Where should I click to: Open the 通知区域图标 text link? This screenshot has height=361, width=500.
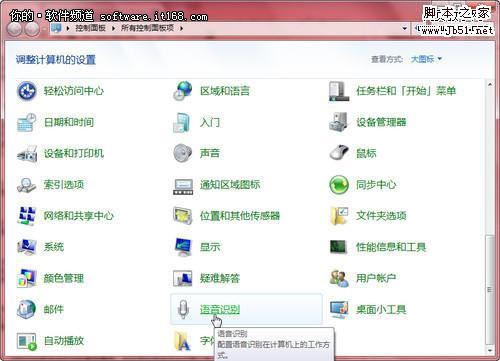[x=230, y=185]
